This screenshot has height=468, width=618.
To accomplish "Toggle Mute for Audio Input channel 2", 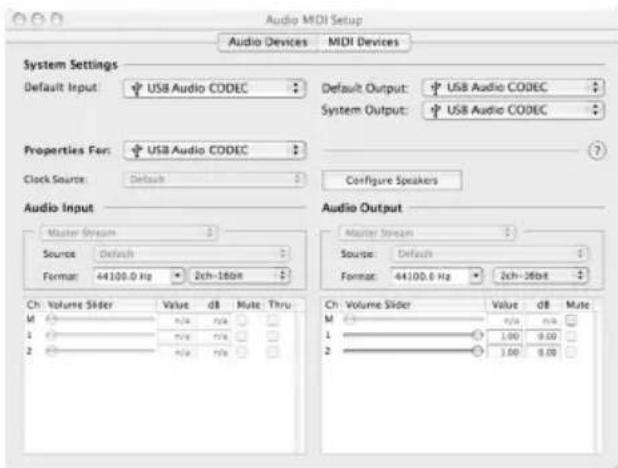I will (x=242, y=351).
